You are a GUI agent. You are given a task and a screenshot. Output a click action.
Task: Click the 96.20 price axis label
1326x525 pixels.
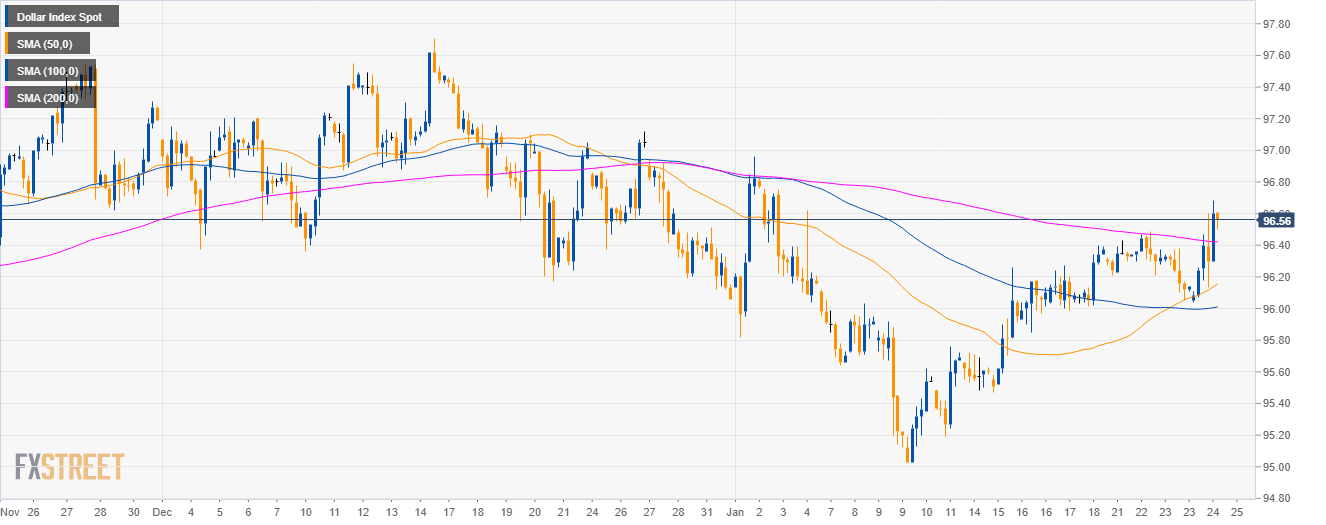pos(1274,277)
